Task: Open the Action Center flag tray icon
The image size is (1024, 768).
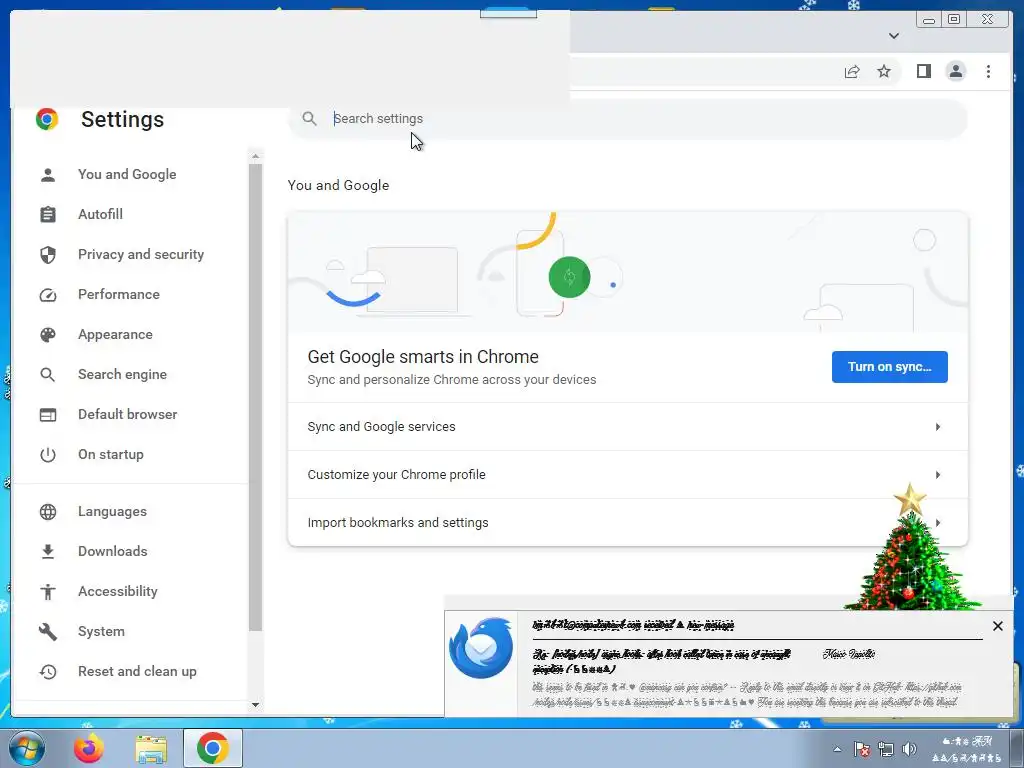Action: (x=861, y=750)
